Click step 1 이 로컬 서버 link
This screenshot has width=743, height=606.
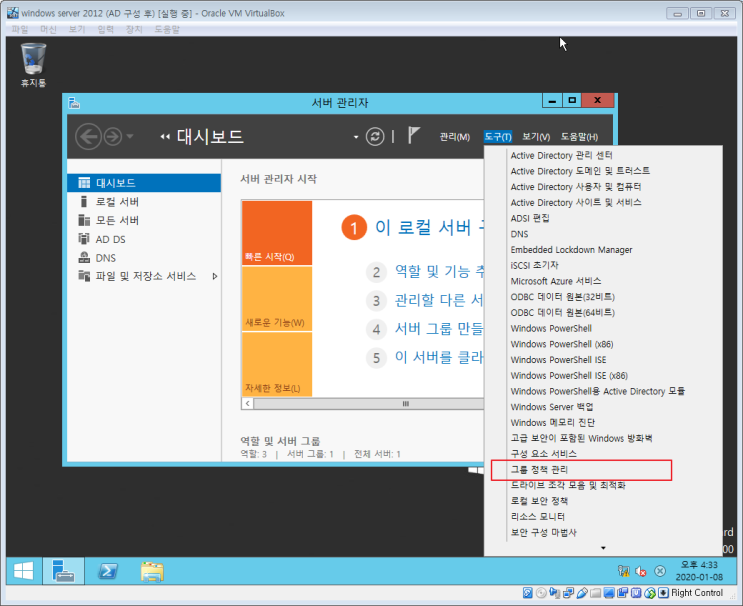tap(429, 227)
